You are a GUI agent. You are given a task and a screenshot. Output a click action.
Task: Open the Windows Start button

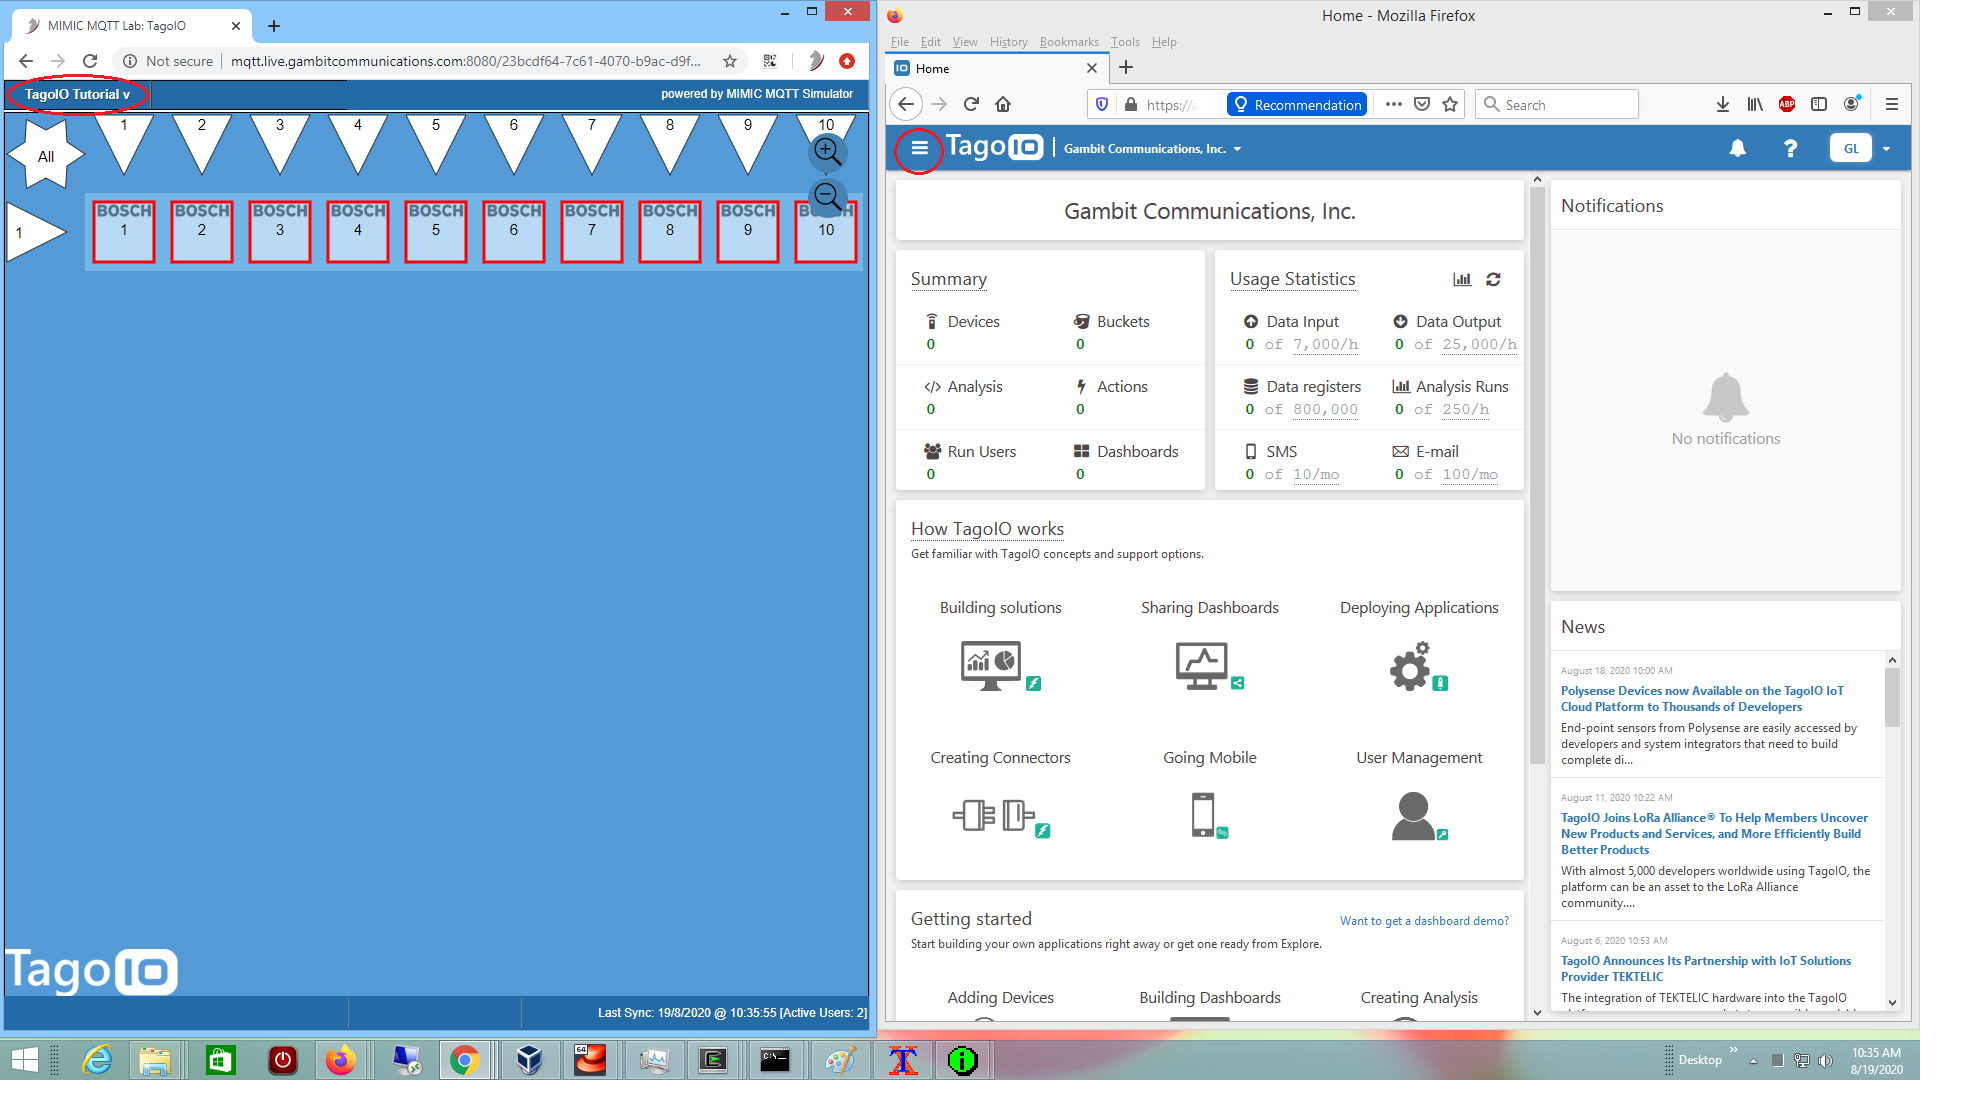(24, 1060)
